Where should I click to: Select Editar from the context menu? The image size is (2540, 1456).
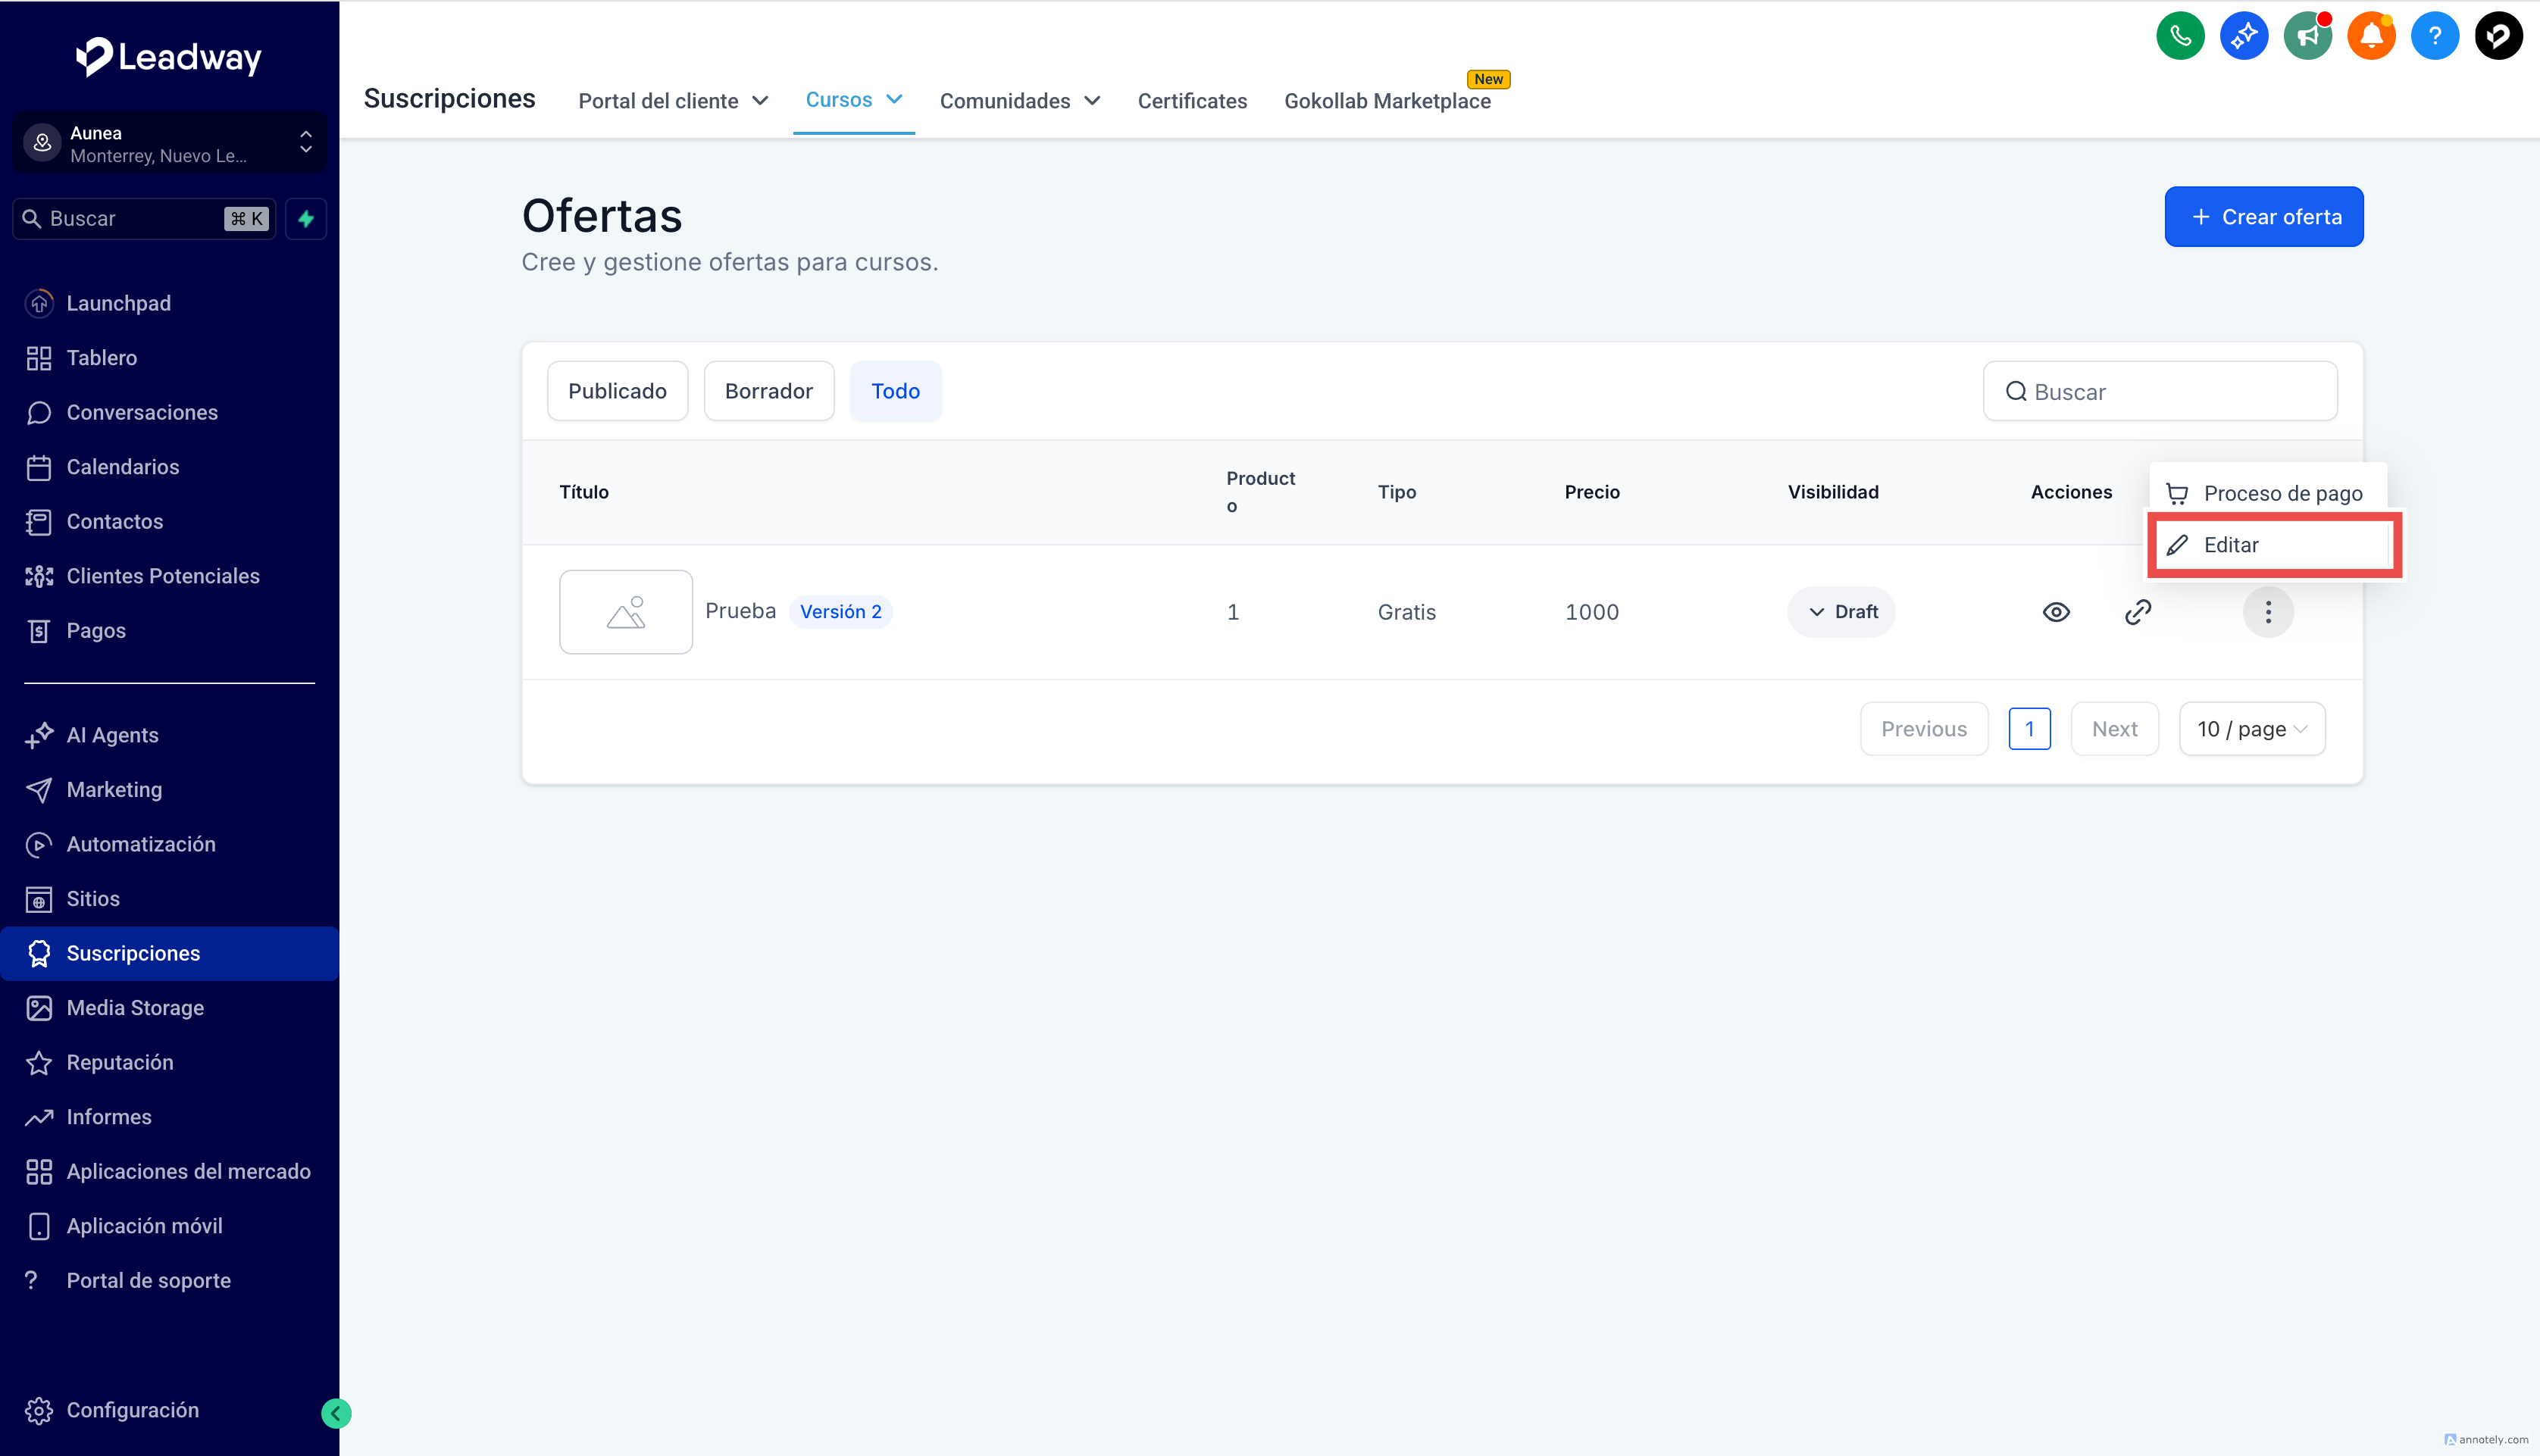coord(2273,545)
